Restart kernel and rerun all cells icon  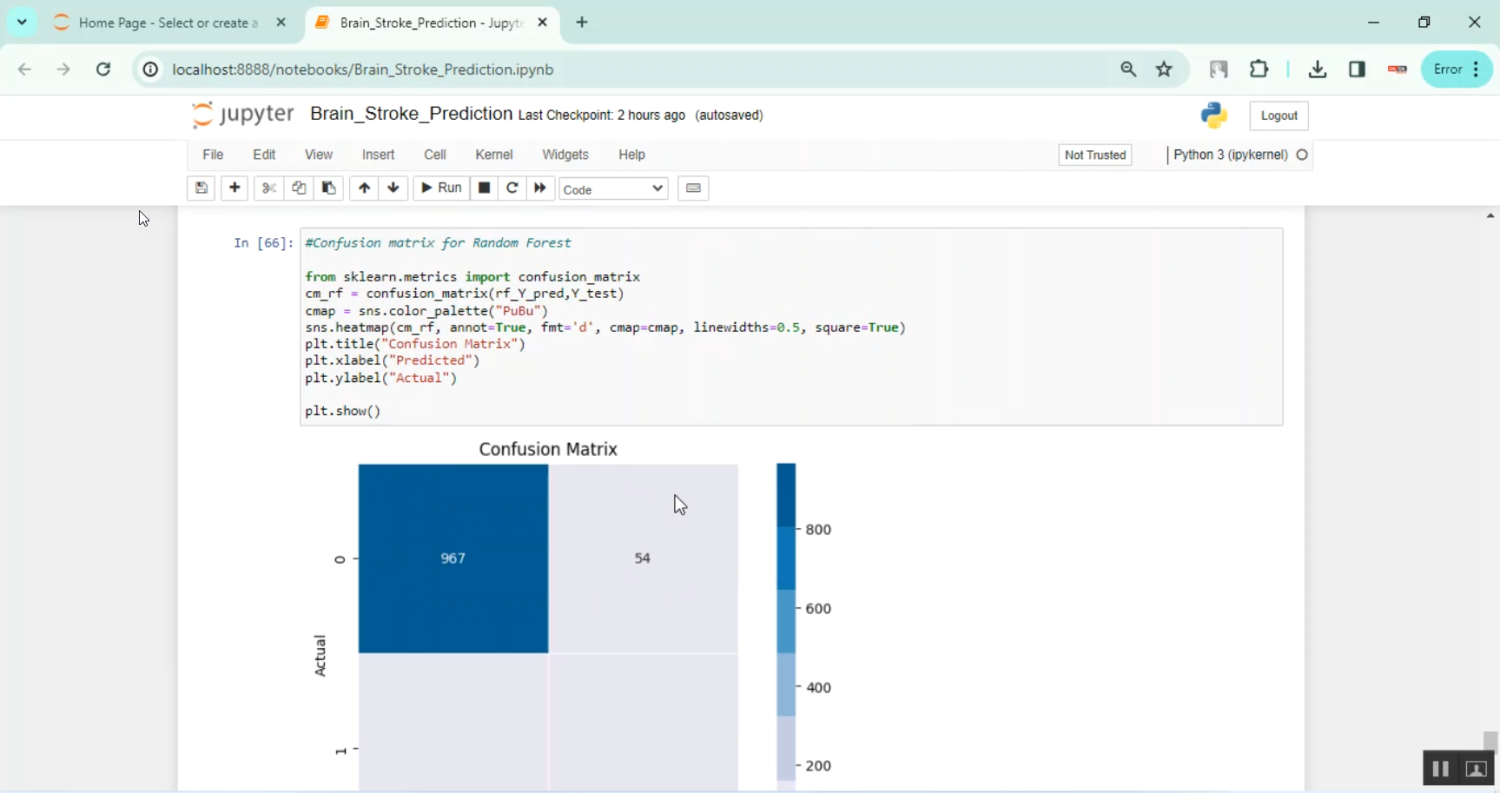pyautogui.click(x=540, y=188)
